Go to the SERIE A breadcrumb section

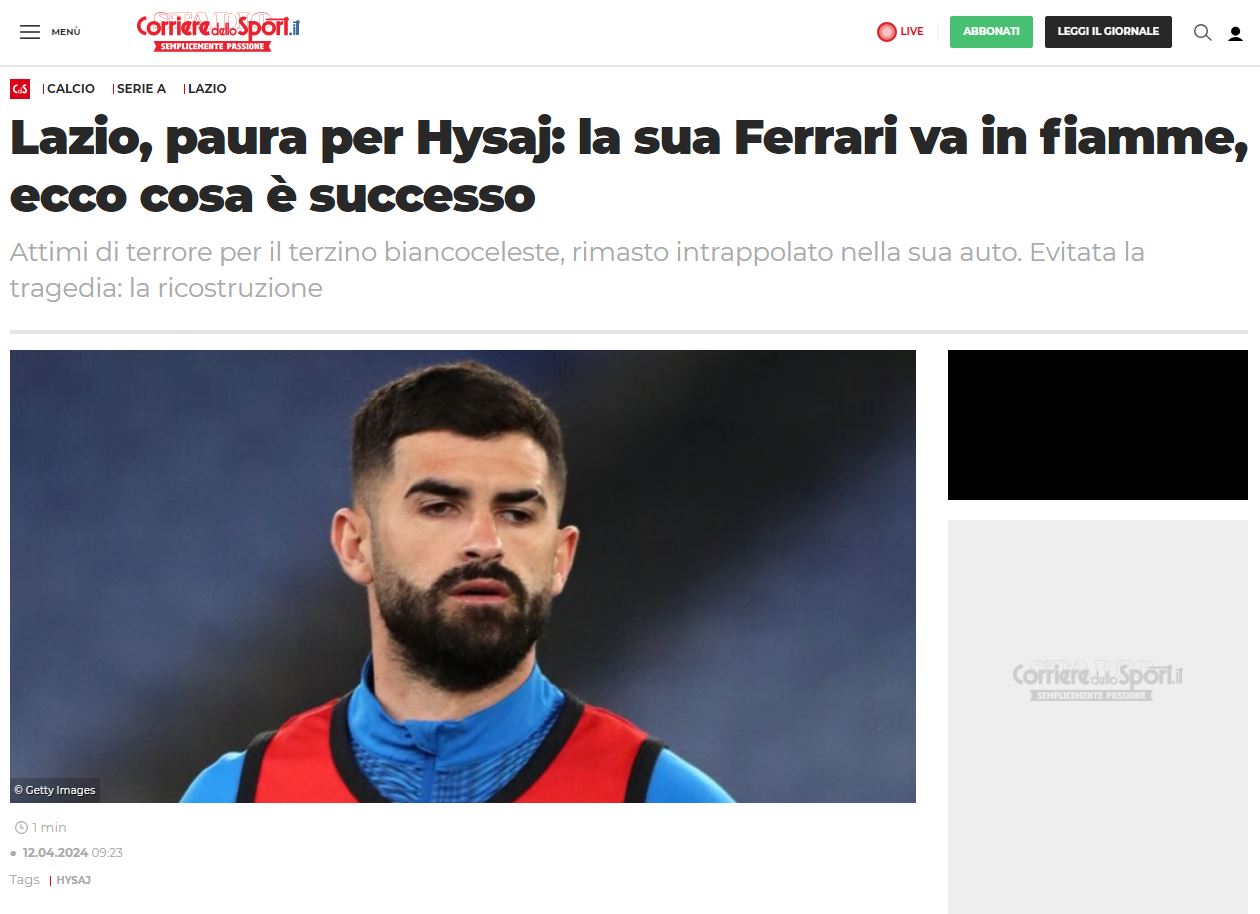[x=142, y=89]
